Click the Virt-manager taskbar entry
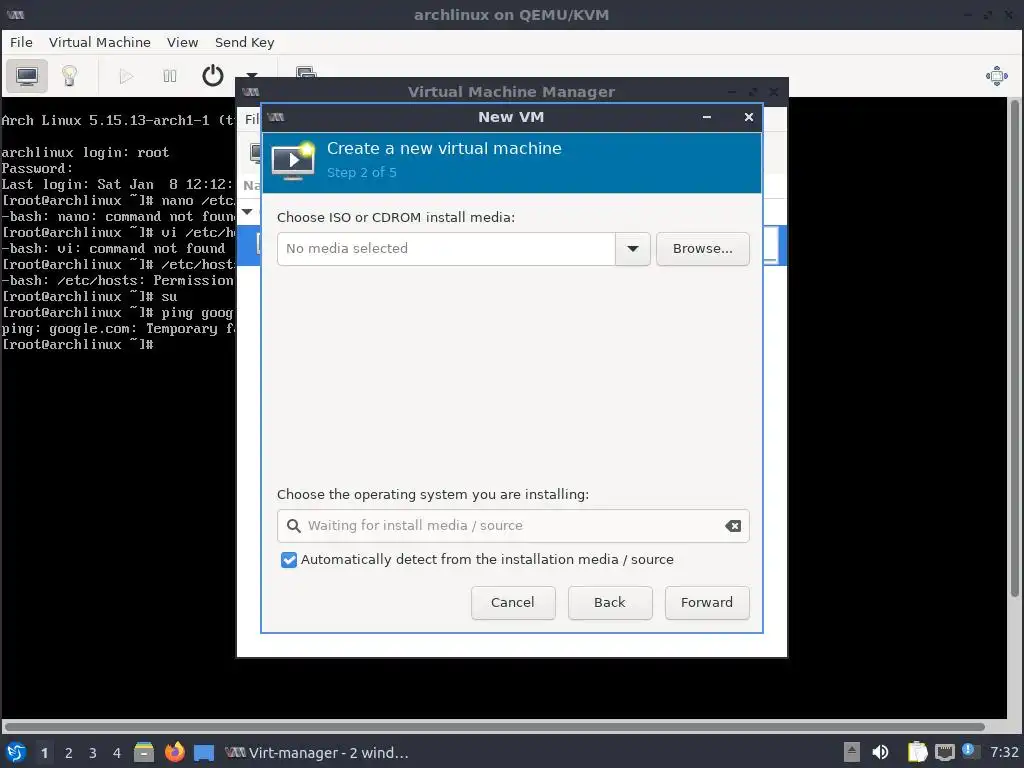Screen dimensions: 1024x768 pos(317,753)
